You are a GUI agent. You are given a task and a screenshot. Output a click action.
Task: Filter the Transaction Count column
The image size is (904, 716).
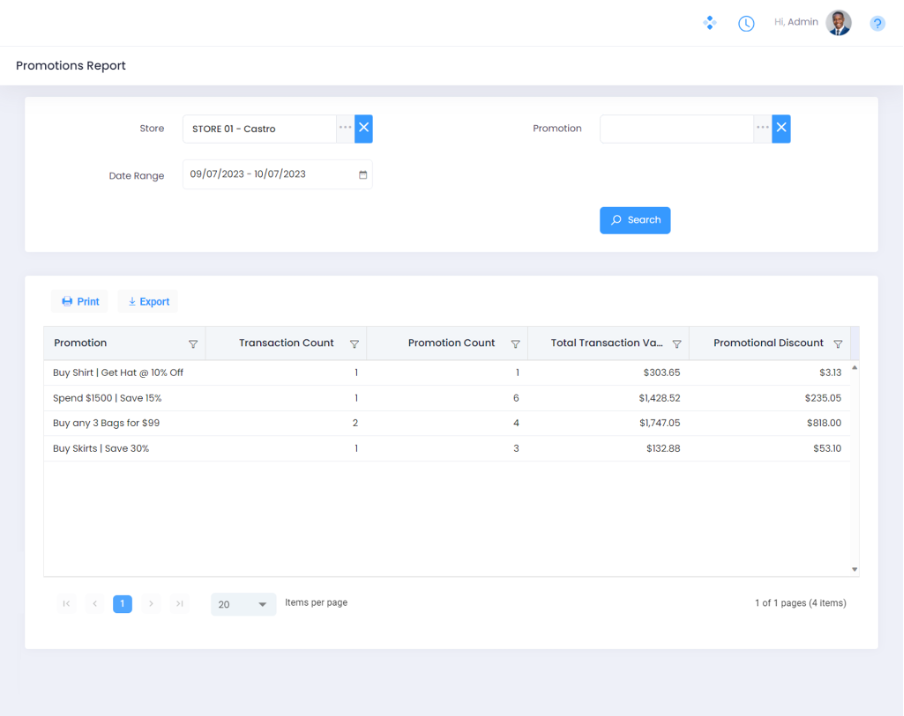coord(354,344)
